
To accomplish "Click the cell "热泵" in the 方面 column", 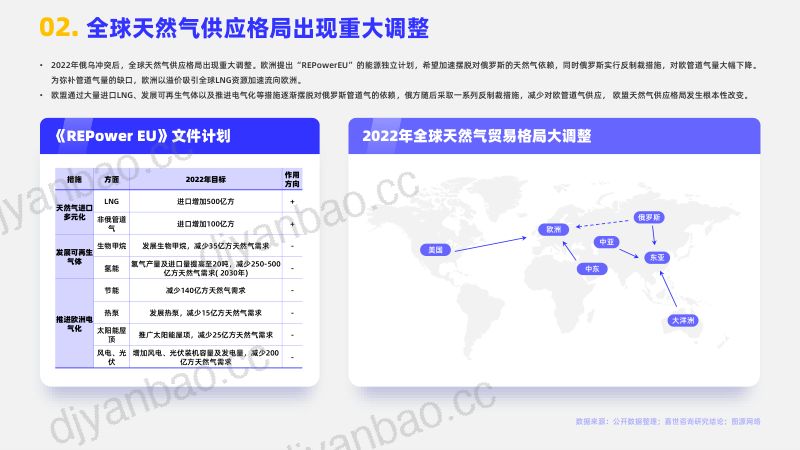I will 112,313.
